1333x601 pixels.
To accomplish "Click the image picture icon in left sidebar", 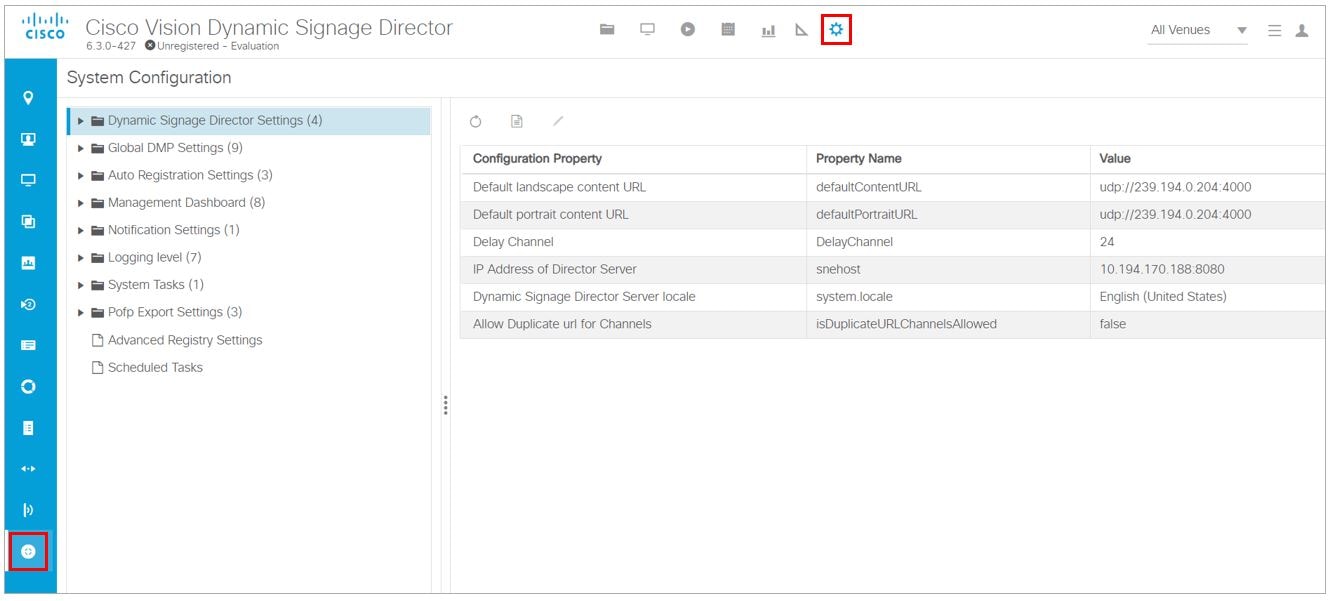I will [28, 263].
